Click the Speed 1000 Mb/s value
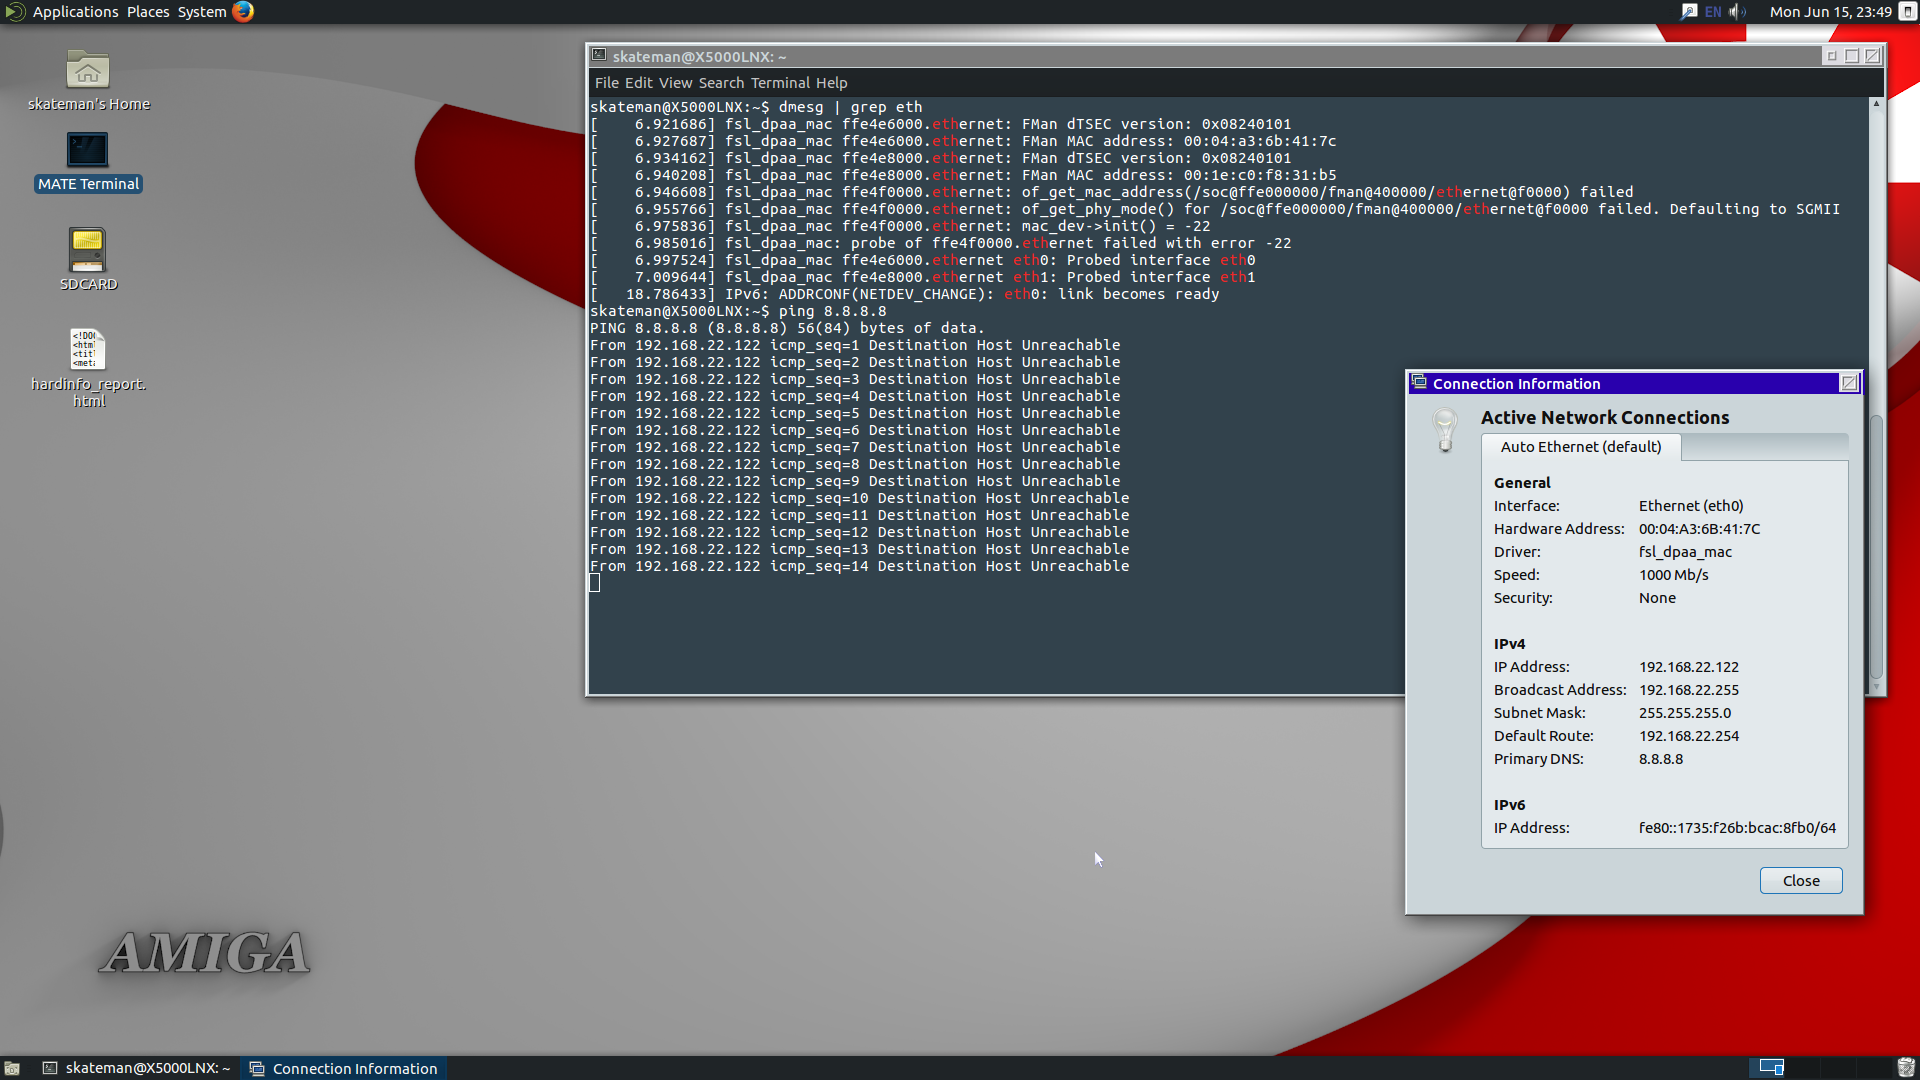 click(1673, 575)
